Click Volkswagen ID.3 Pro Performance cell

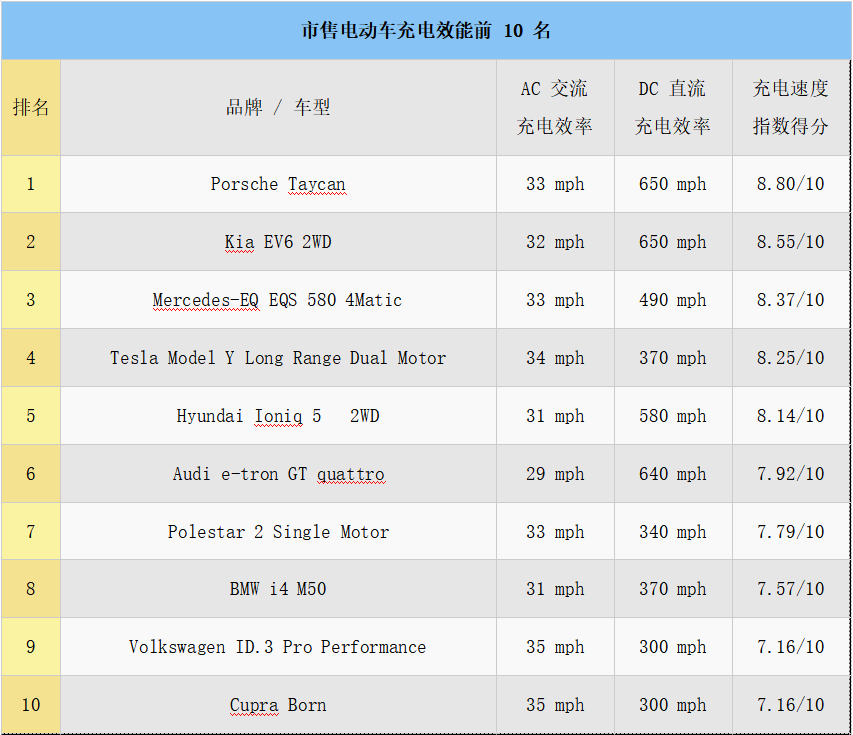(x=278, y=647)
